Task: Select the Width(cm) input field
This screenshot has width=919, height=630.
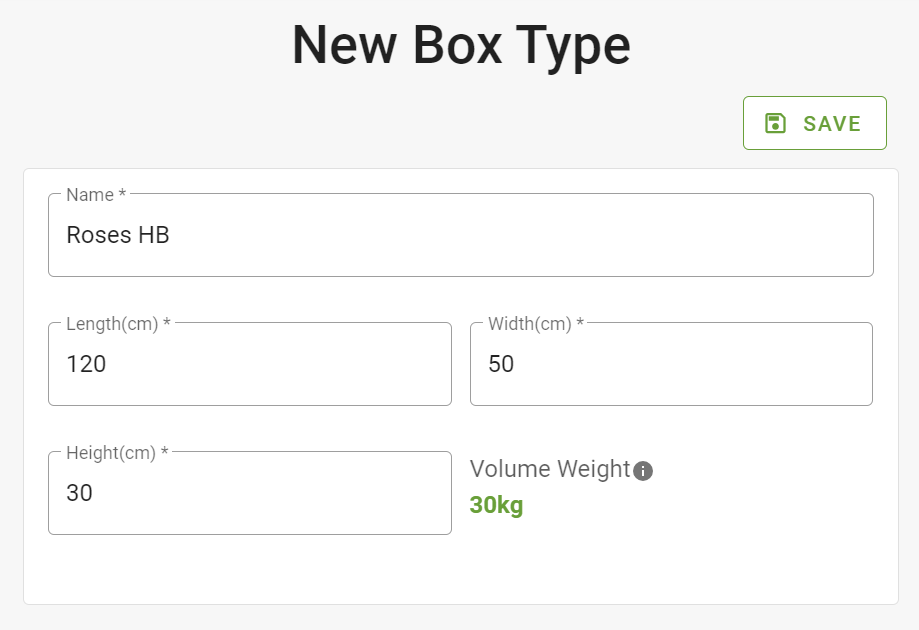Action: [x=671, y=364]
